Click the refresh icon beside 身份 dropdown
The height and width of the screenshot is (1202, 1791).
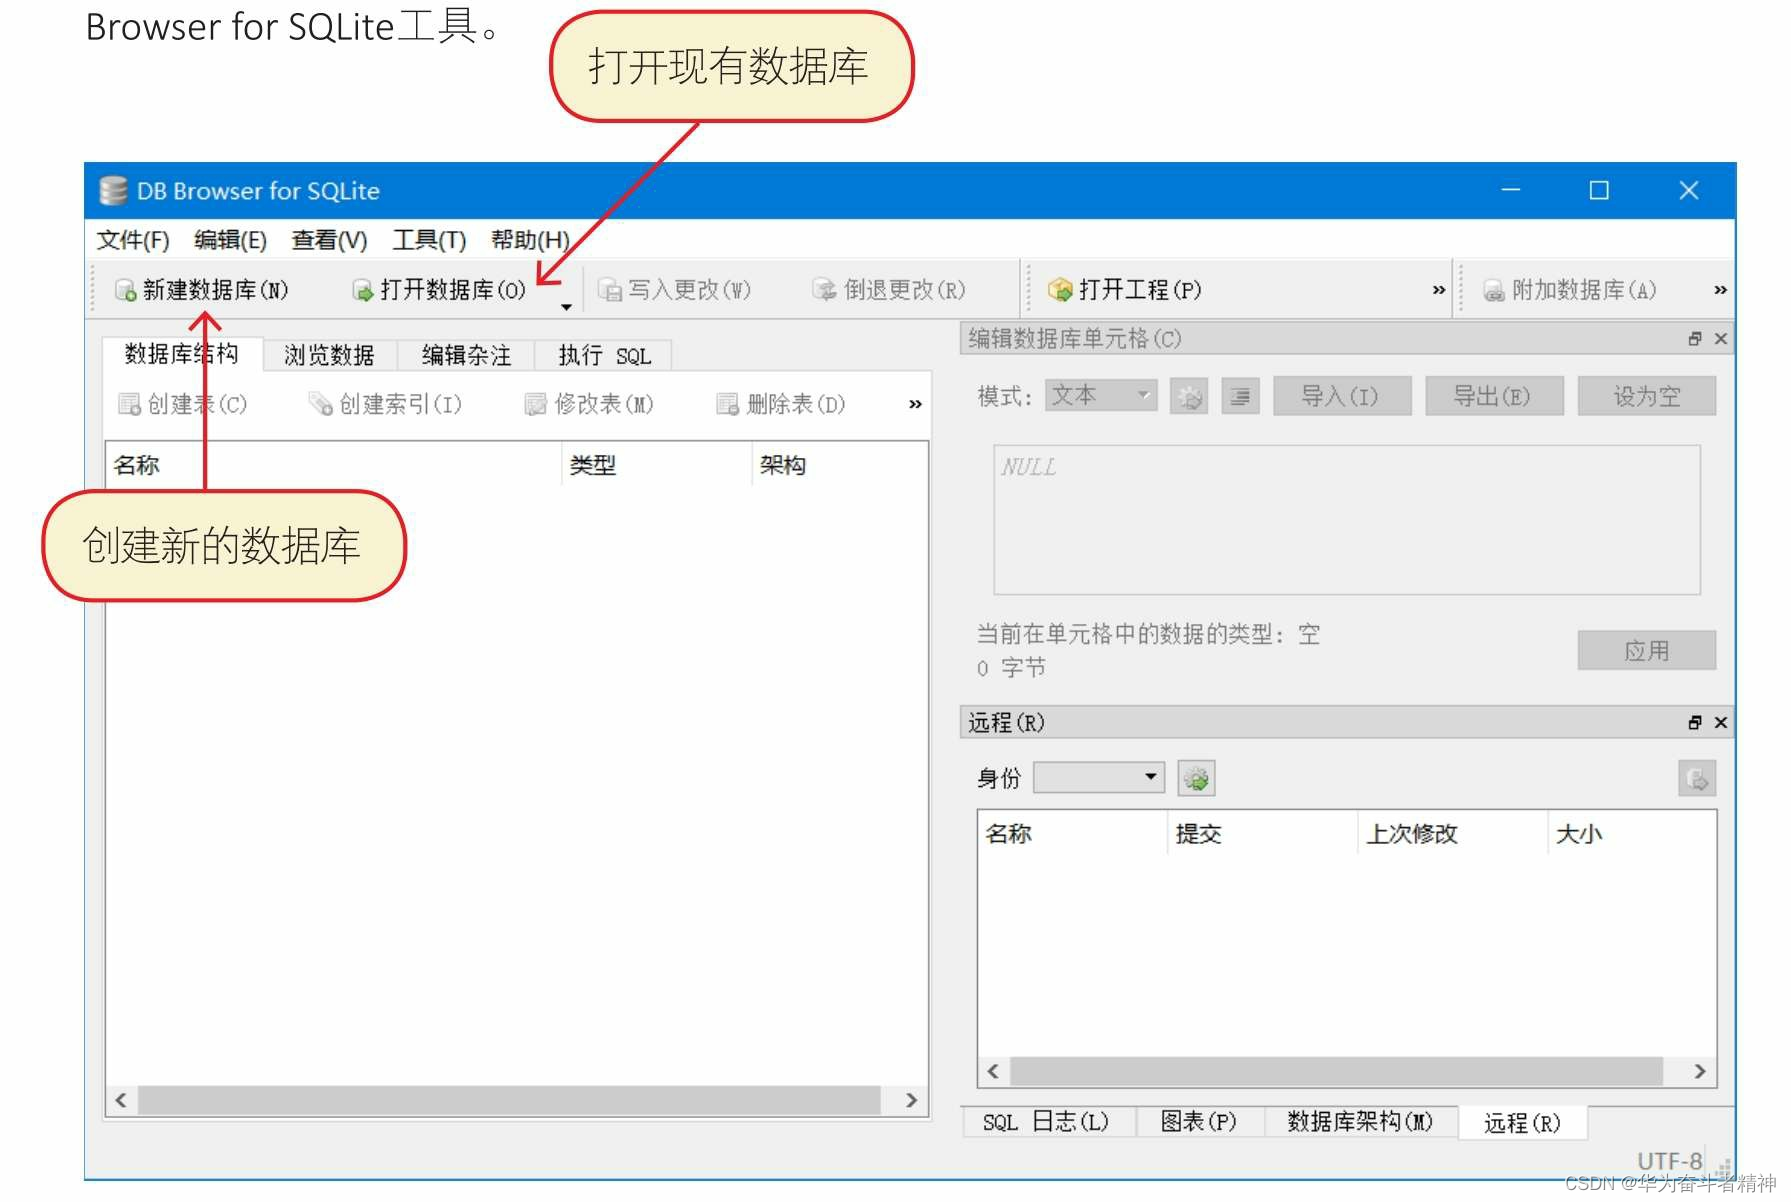pos(1197,778)
